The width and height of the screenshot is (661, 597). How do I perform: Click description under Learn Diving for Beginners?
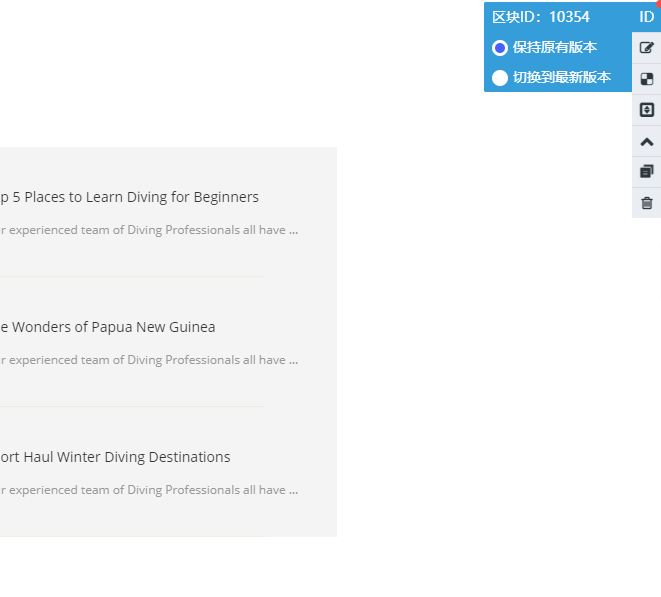(x=149, y=230)
